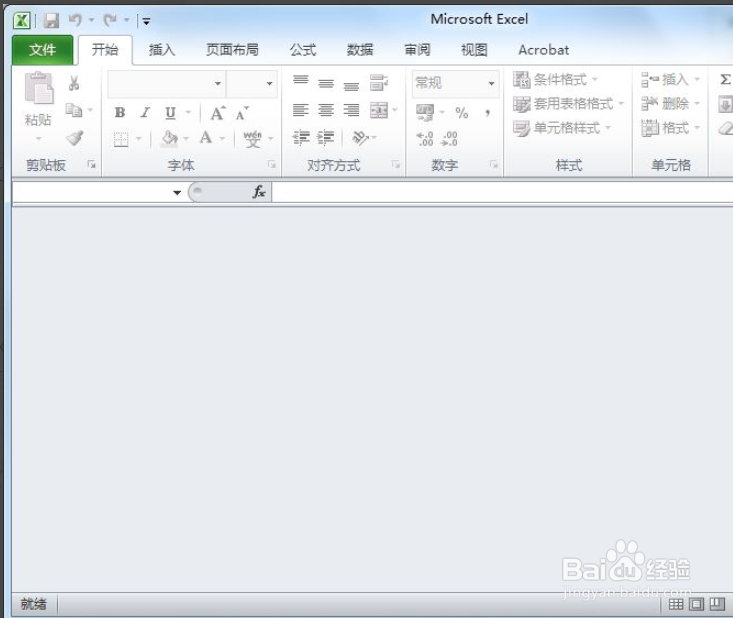Click the text Orientation icon
Viewport: 733px width, 618px height.
pyautogui.click(x=360, y=138)
